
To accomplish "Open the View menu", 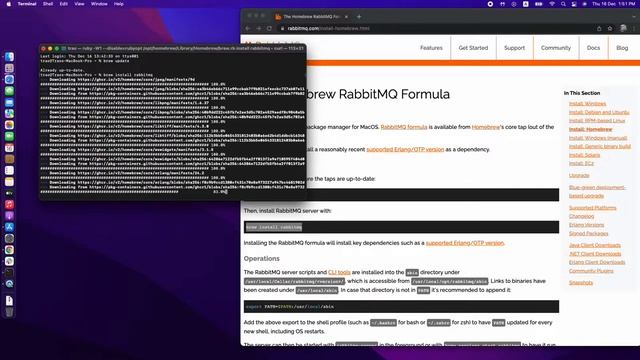I will tap(79, 4).
